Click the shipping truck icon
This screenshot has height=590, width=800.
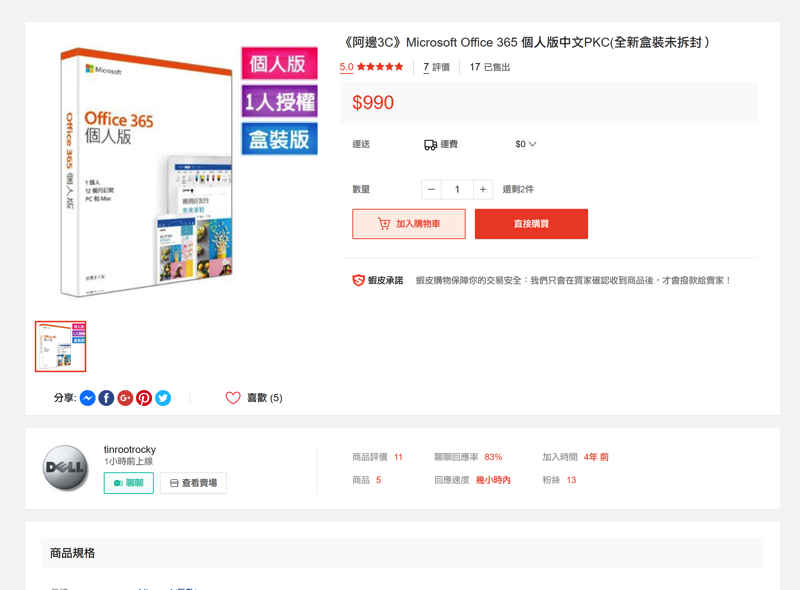(x=430, y=145)
